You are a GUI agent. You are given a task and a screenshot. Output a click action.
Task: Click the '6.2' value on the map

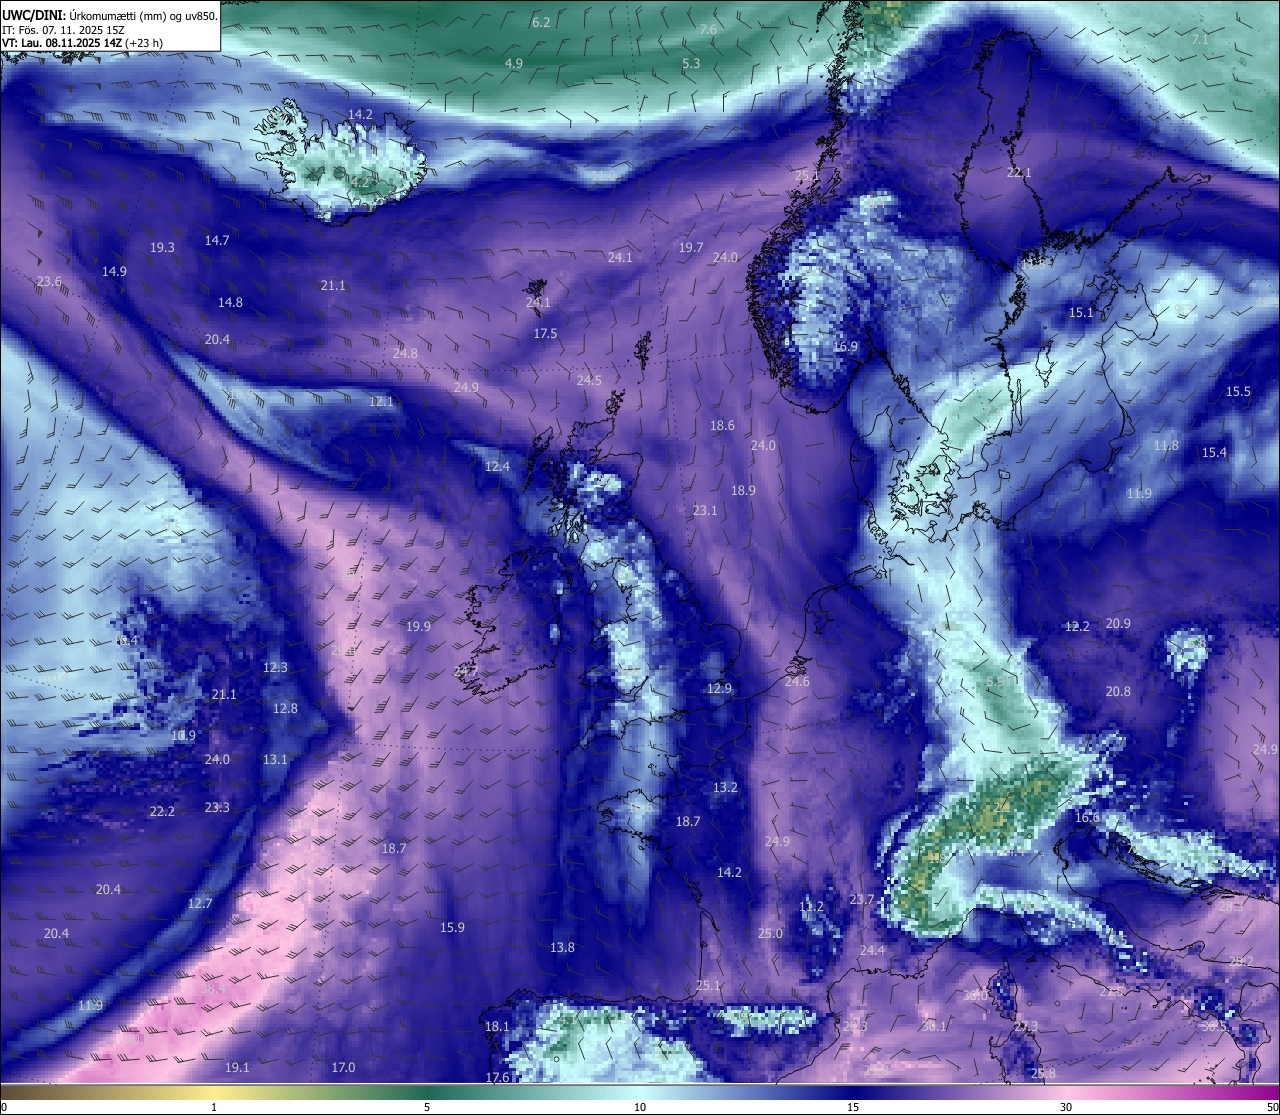541,22
